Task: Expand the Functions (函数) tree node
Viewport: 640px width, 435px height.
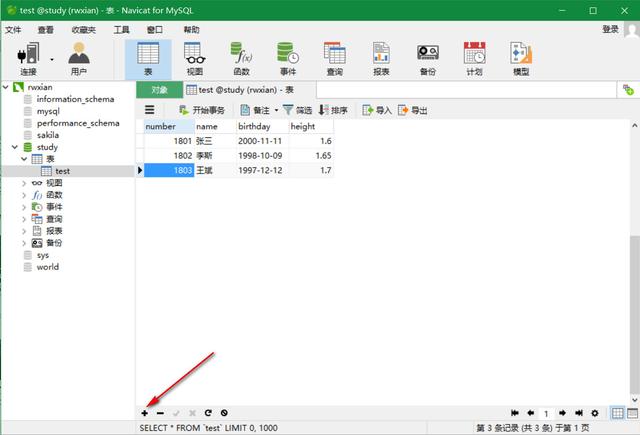Action: (24, 195)
